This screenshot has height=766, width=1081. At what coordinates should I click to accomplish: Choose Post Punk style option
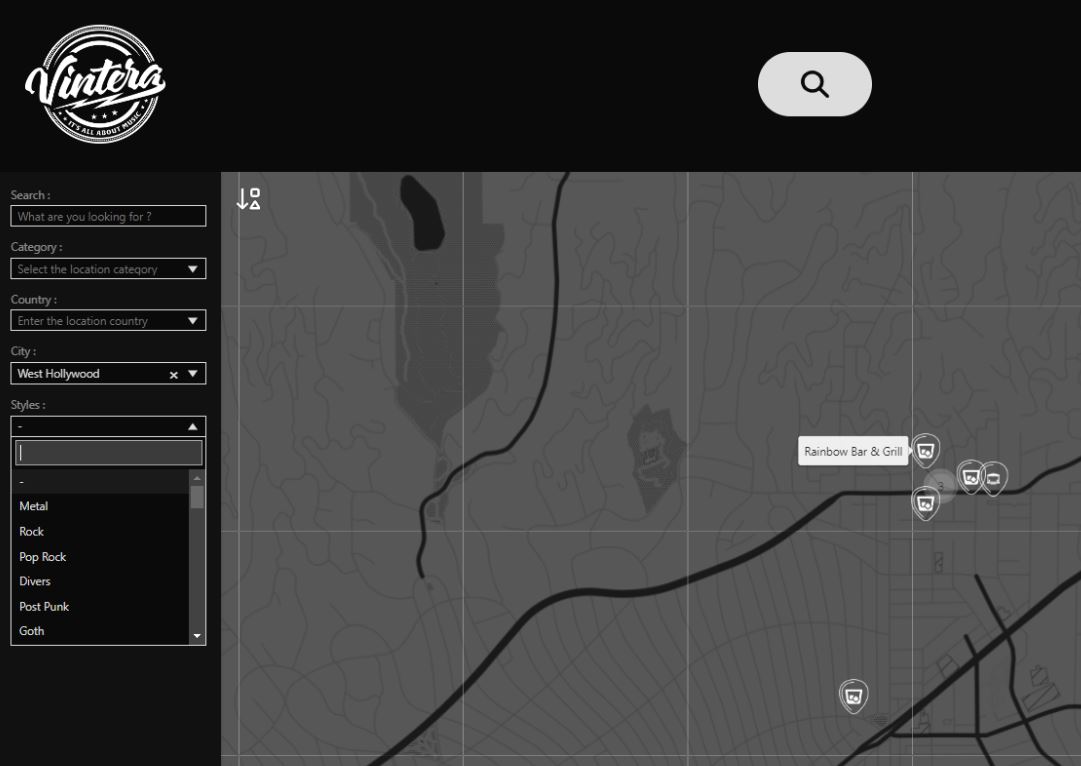(44, 607)
